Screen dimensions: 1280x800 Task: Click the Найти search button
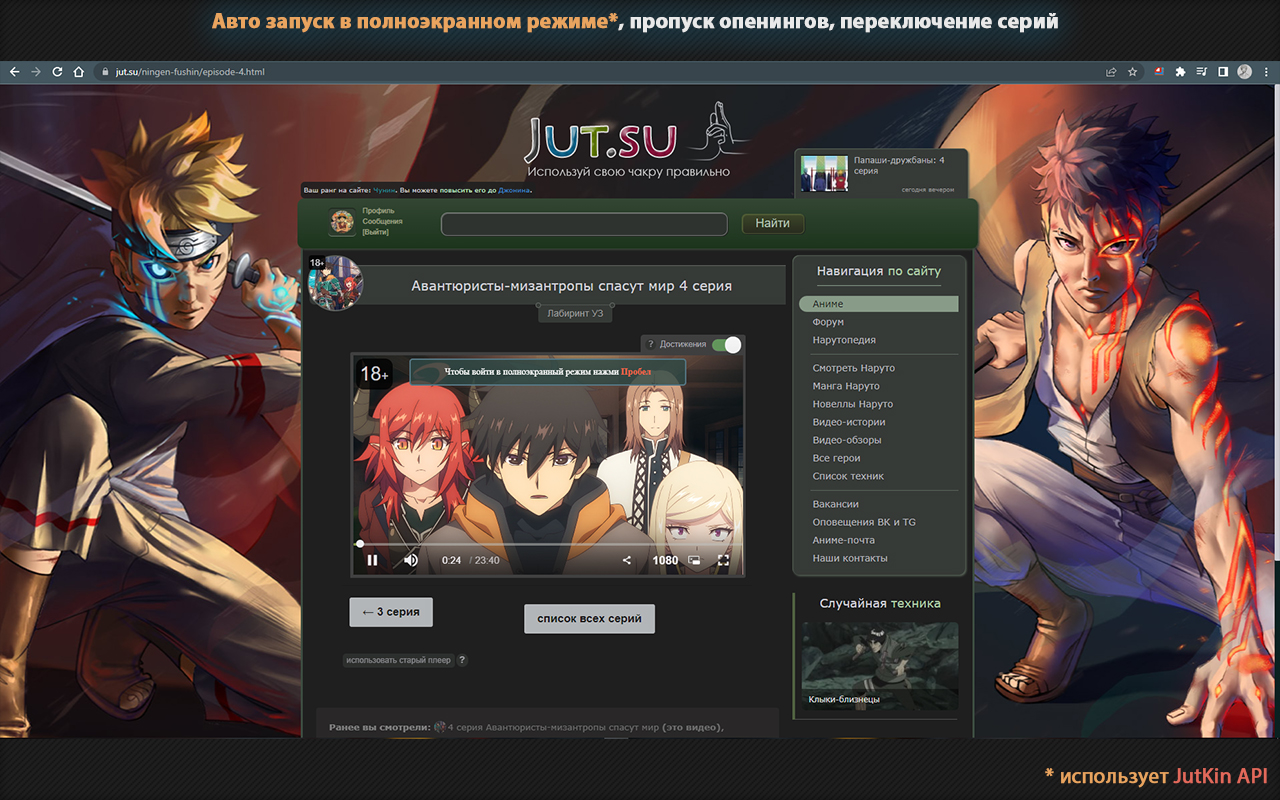point(773,223)
